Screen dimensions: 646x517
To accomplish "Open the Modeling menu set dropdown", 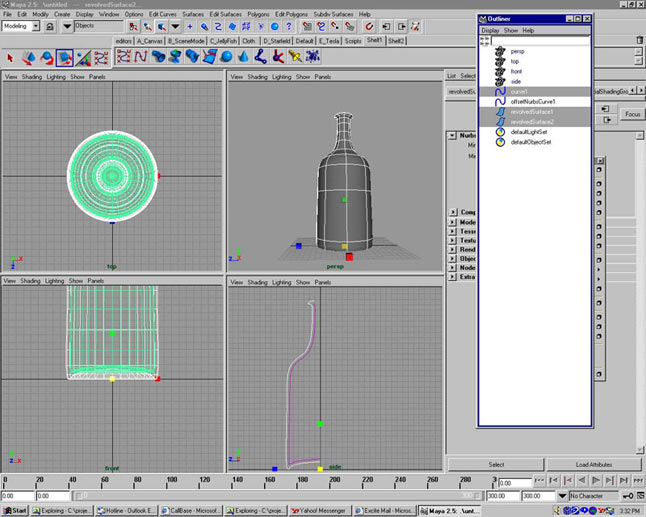I will [36, 26].
